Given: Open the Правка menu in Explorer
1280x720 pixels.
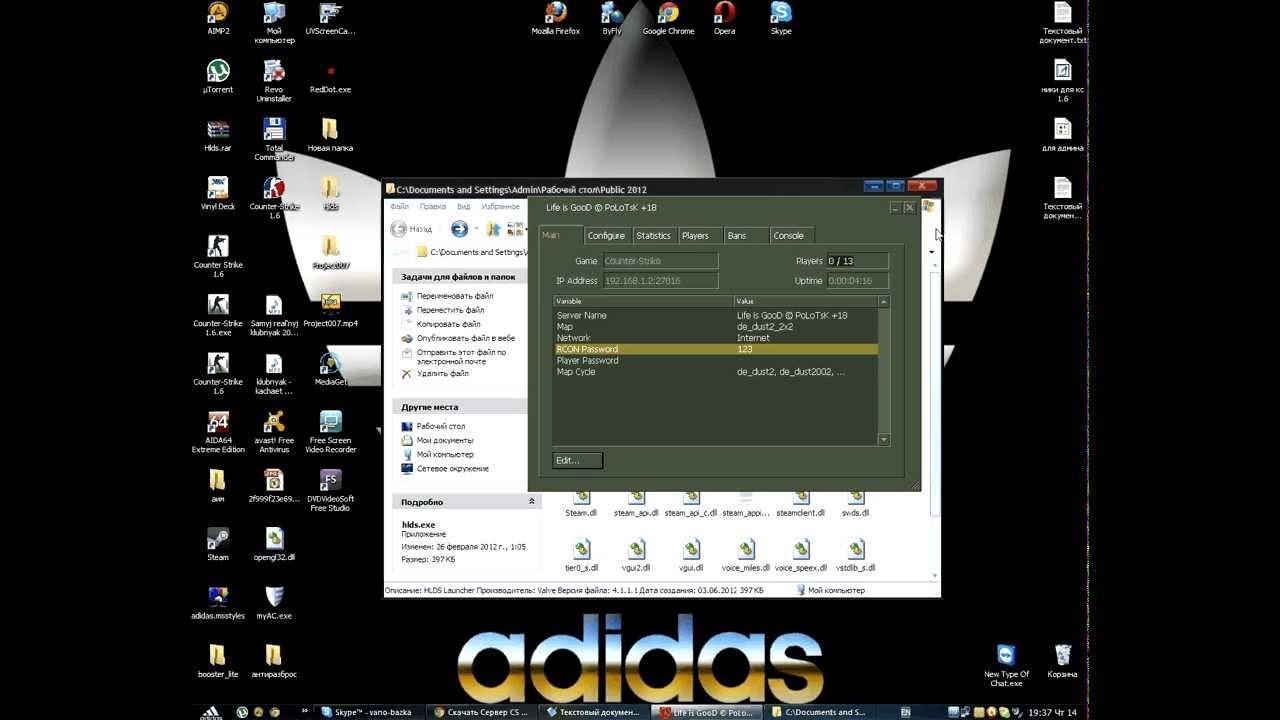Looking at the screenshot, I should [x=433, y=206].
